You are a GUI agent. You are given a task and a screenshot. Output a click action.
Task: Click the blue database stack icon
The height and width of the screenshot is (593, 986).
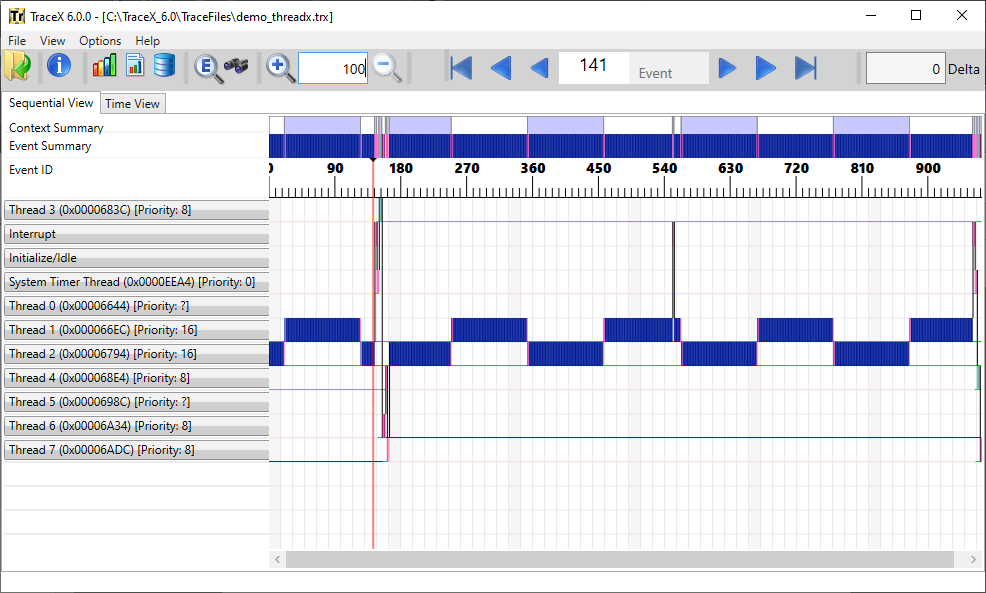tap(164, 66)
